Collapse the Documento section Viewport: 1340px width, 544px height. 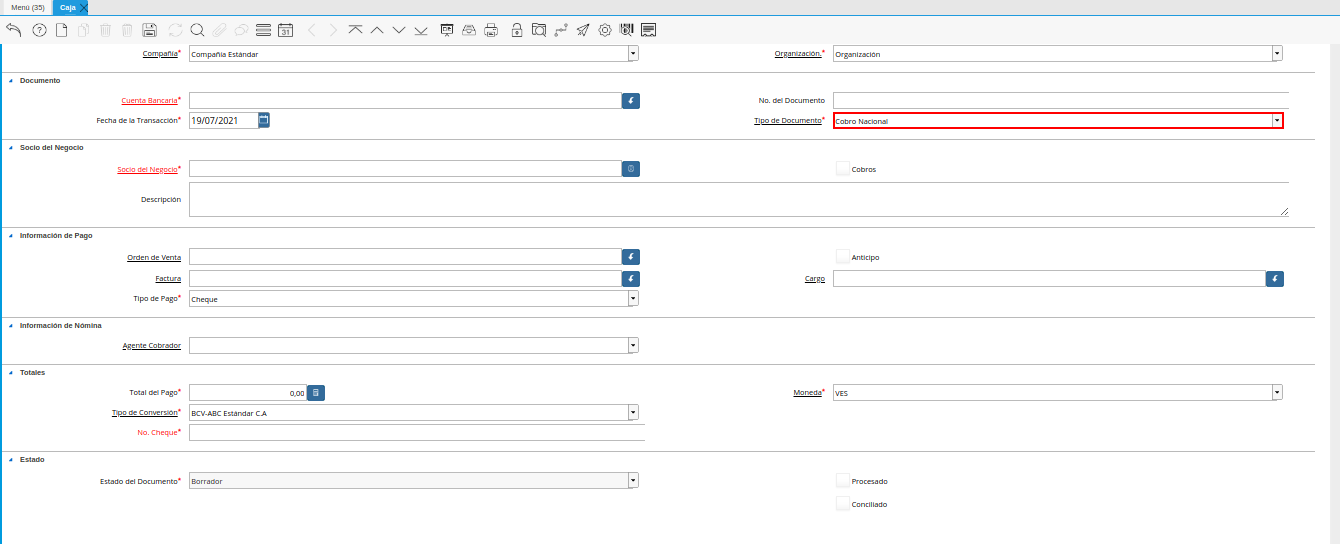11,80
